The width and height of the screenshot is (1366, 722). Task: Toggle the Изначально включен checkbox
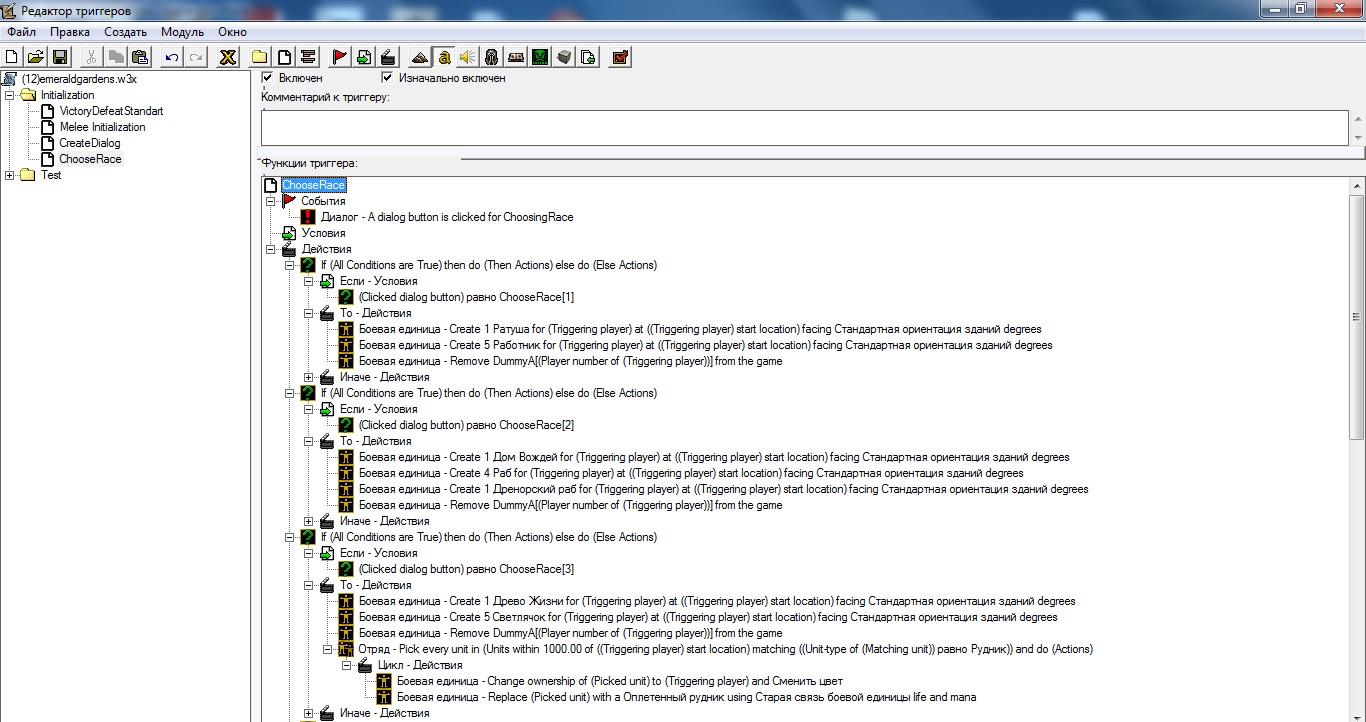[x=387, y=78]
